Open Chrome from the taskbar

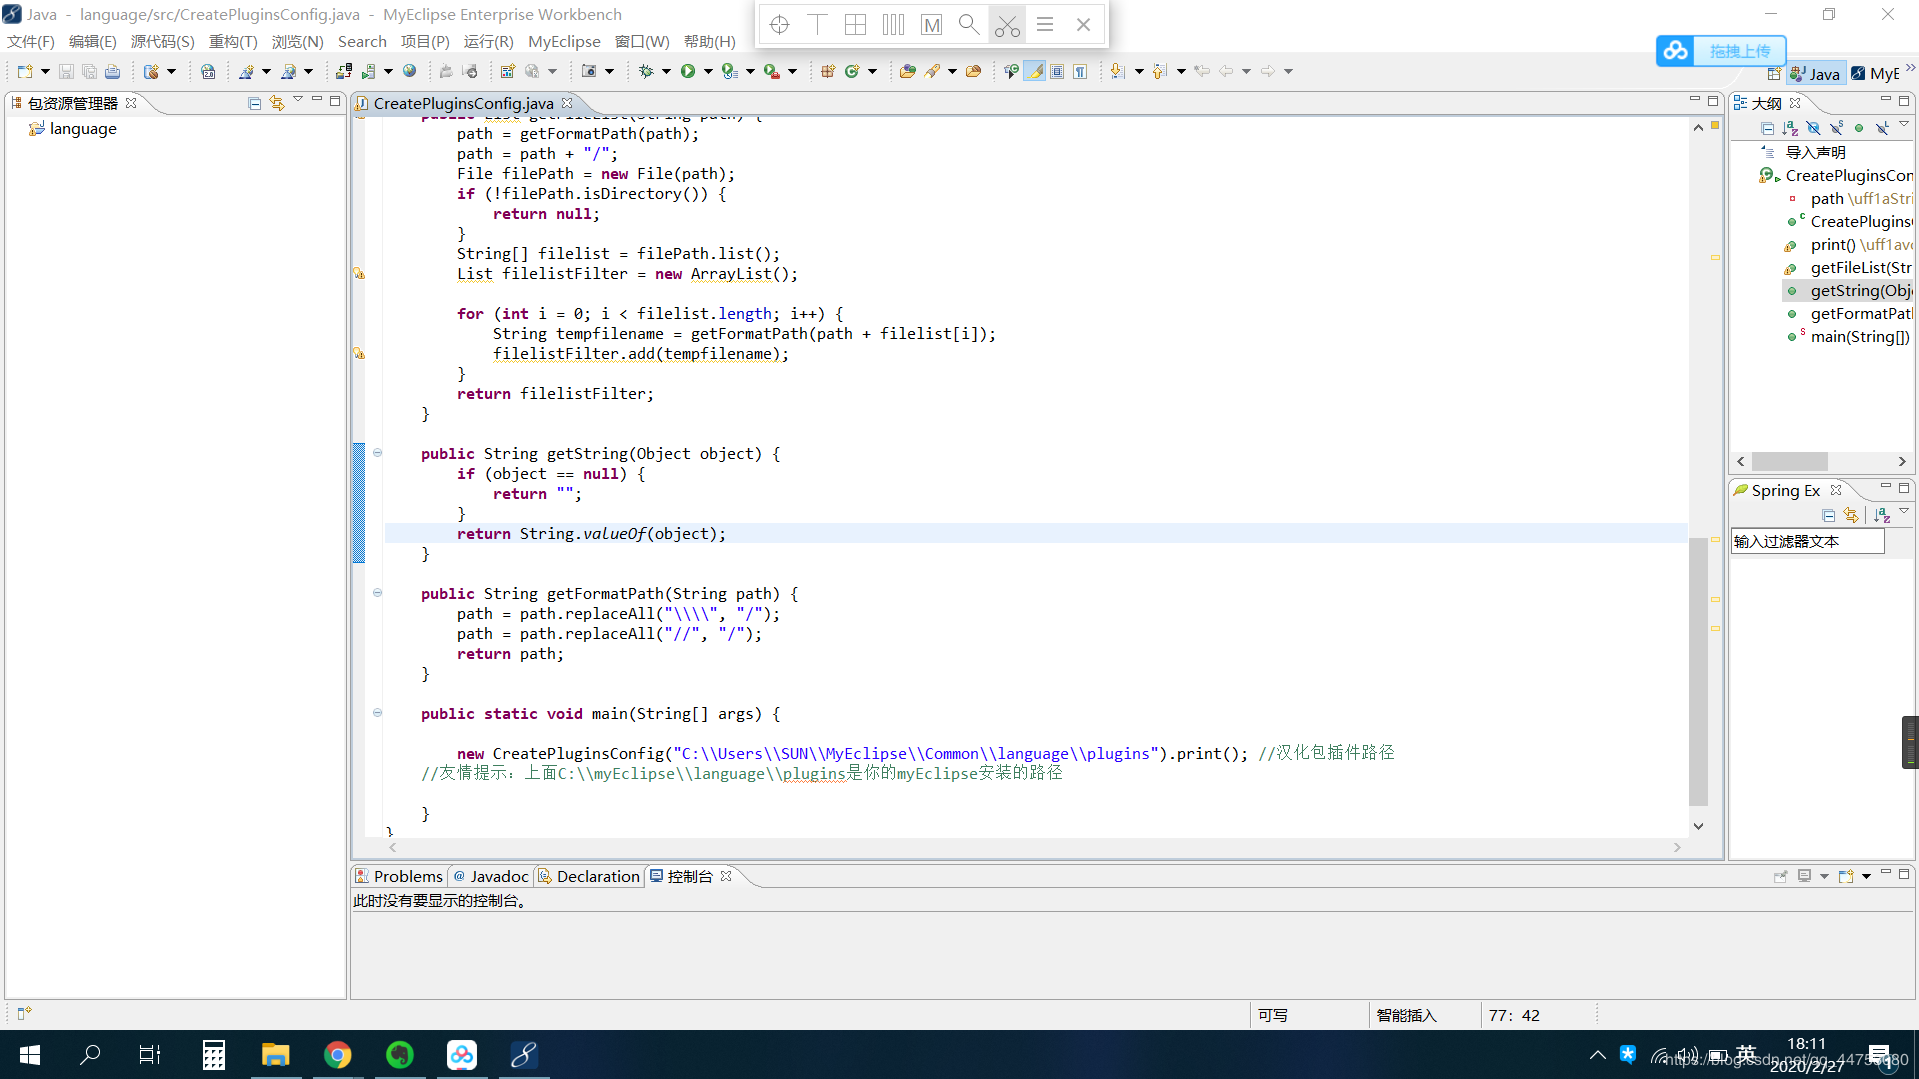click(337, 1055)
